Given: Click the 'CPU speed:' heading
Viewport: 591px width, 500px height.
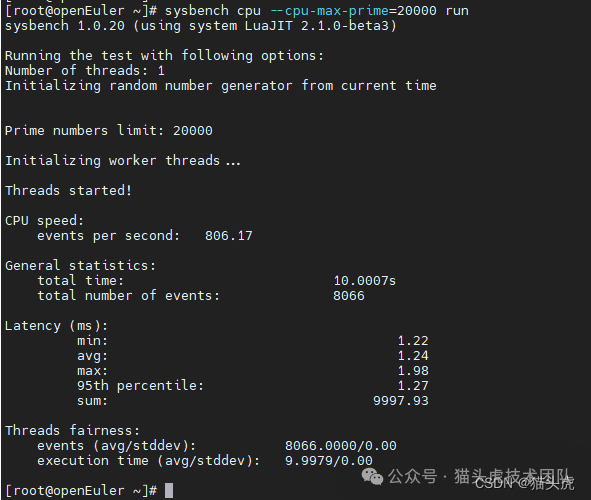Looking at the screenshot, I should (44, 221).
